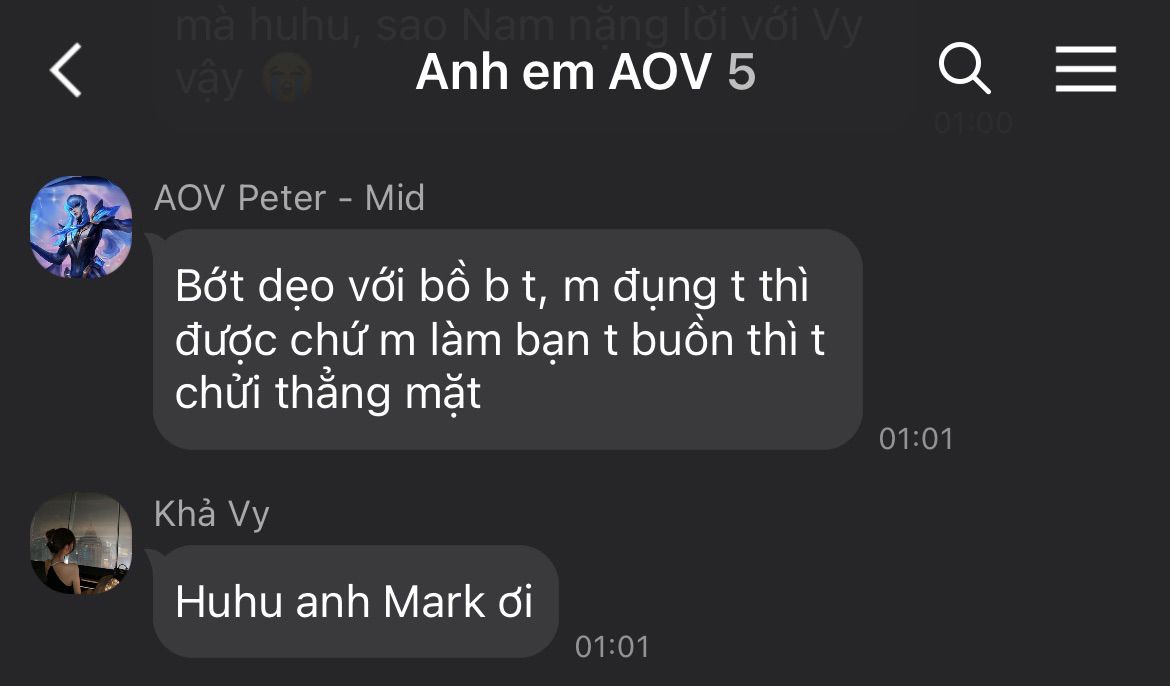The image size is (1170, 686).
Task: Tap the faded 01:00 timestamp under header
Action: click(x=973, y=122)
